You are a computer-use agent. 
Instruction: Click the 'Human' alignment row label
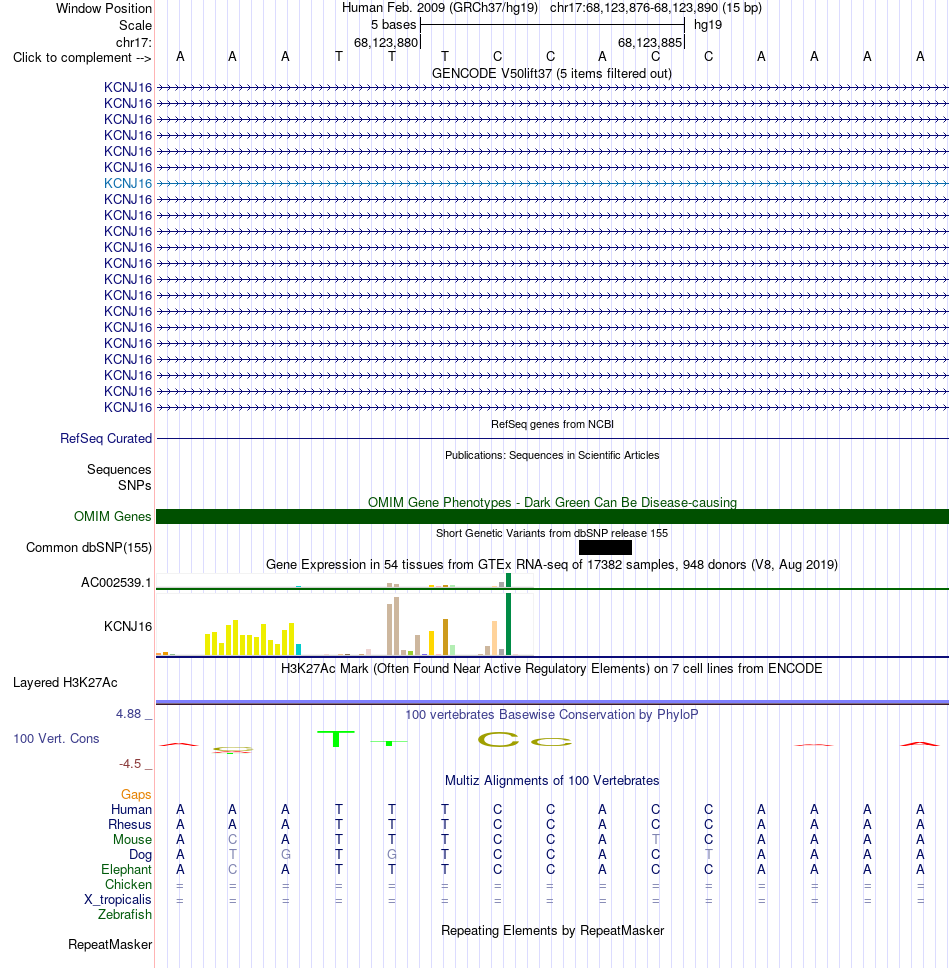tap(131, 809)
